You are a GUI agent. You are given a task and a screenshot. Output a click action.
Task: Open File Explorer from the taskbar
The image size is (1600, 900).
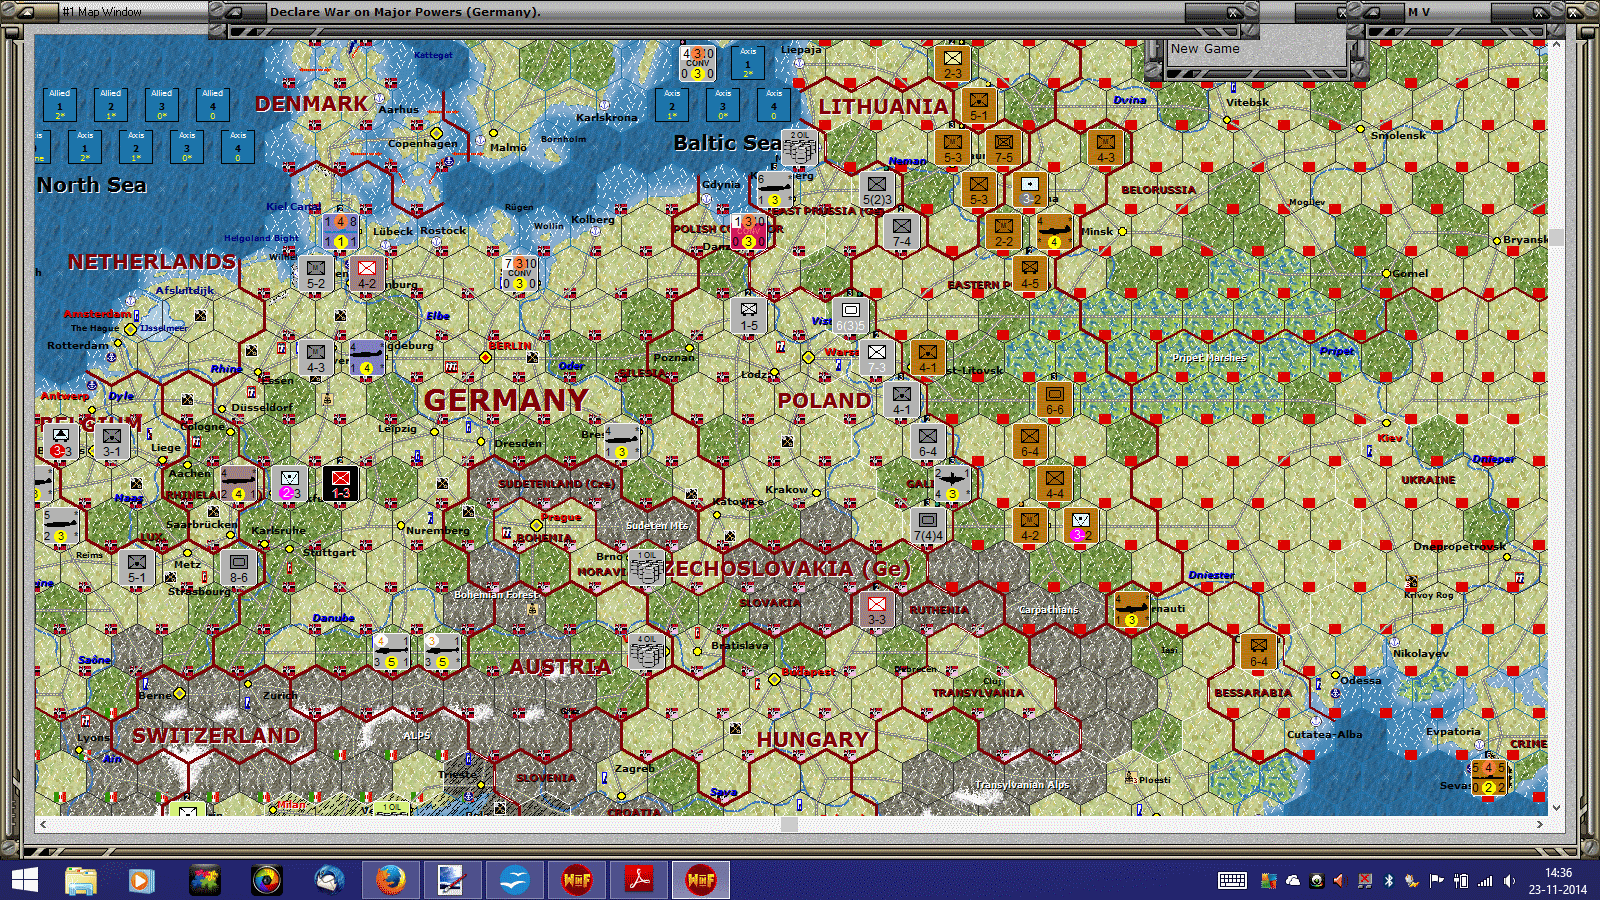click(x=81, y=880)
